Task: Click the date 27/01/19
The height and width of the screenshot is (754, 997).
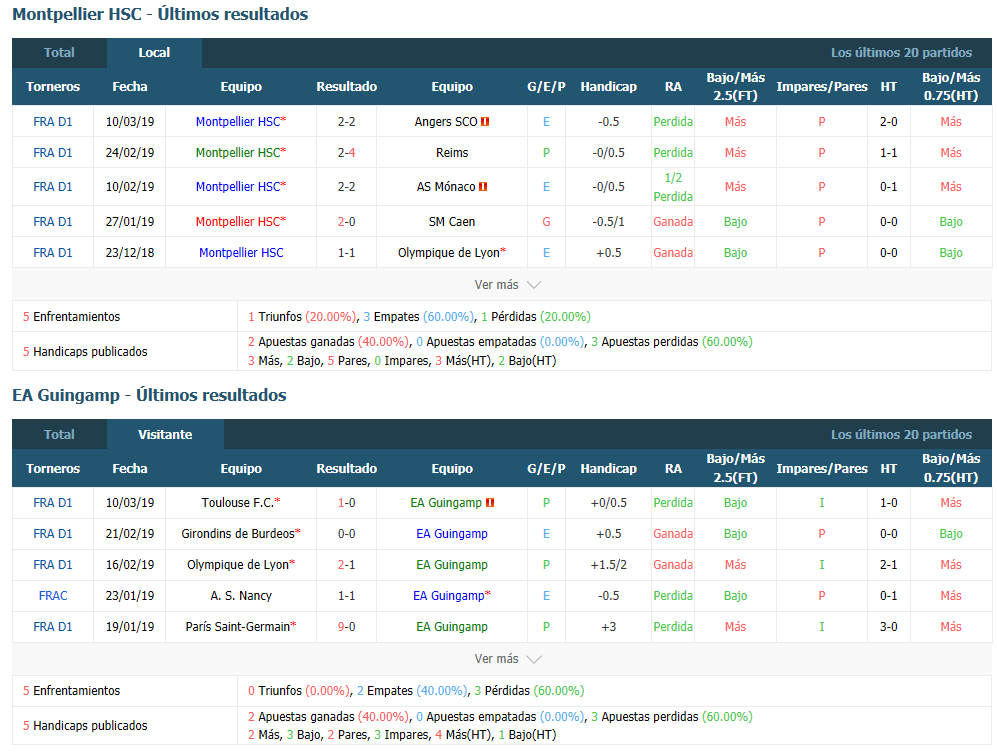Action: pyautogui.click(x=130, y=221)
